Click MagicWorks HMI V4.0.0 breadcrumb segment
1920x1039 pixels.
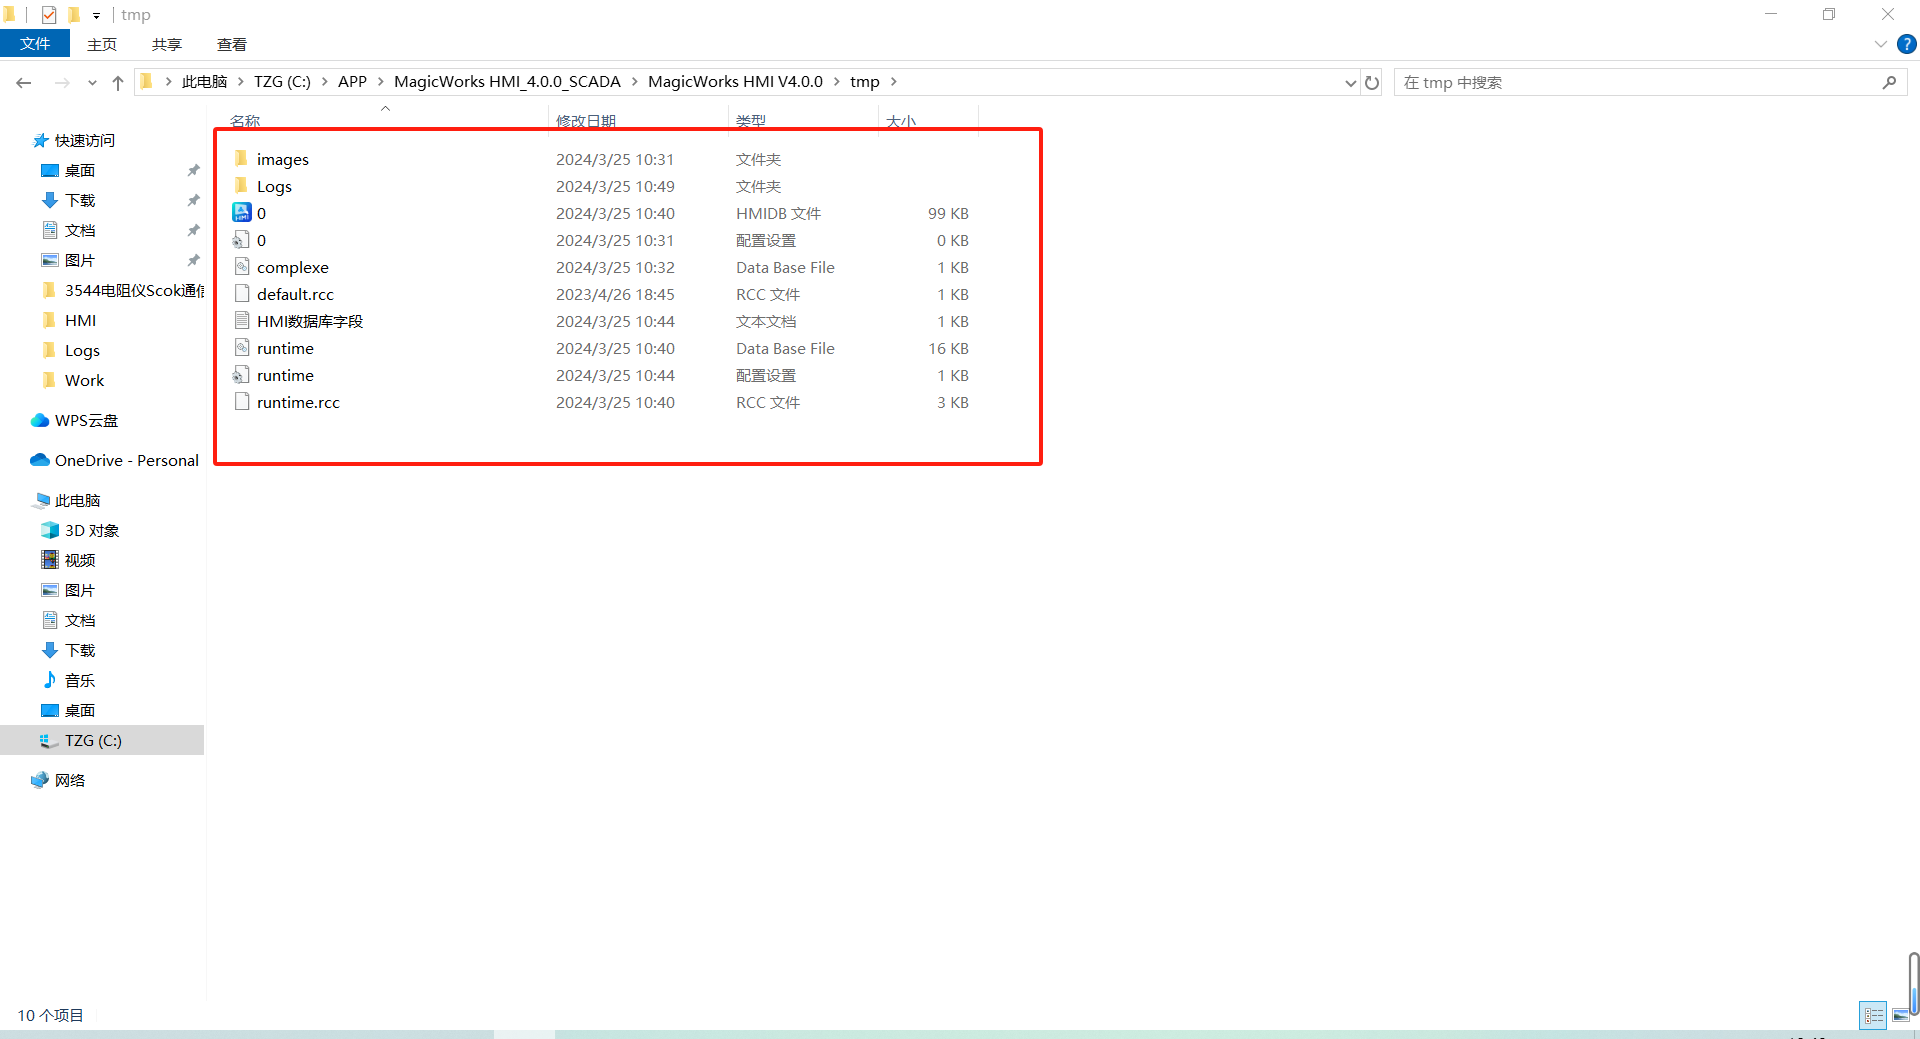[735, 82]
